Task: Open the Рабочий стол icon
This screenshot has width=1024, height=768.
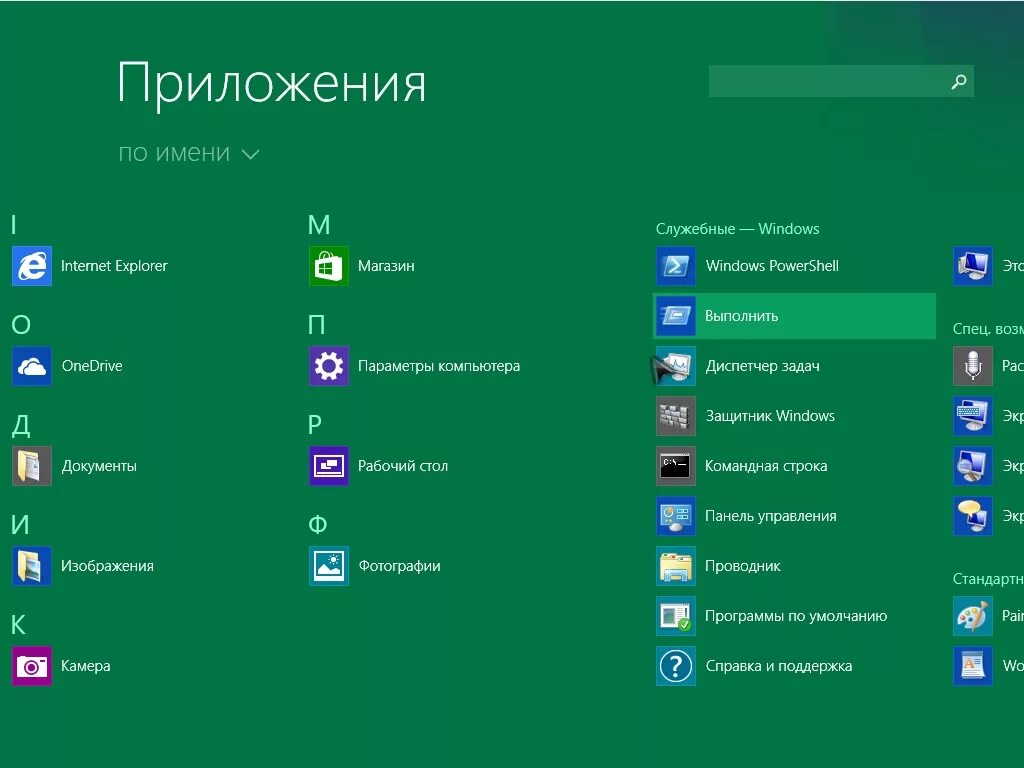Action: pyautogui.click(x=328, y=466)
